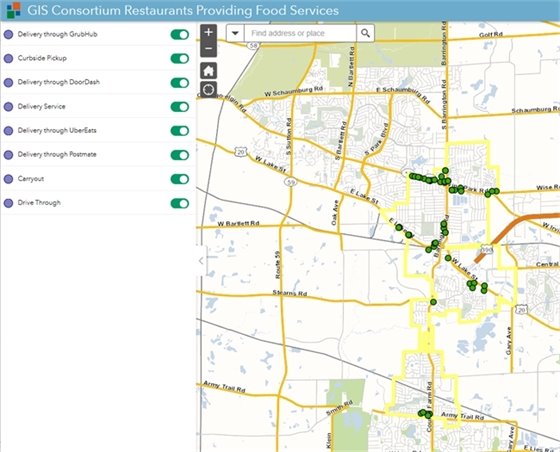The image size is (560, 452).
Task: Toggle off Delivery through GrubHub layer
Action: [x=180, y=35]
